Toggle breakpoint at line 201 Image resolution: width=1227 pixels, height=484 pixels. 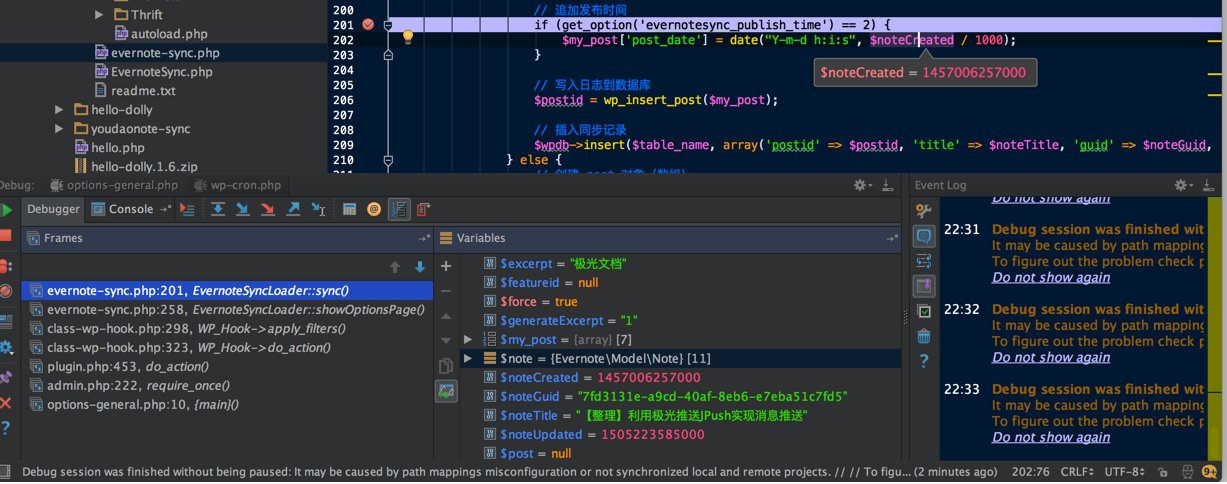[368, 24]
